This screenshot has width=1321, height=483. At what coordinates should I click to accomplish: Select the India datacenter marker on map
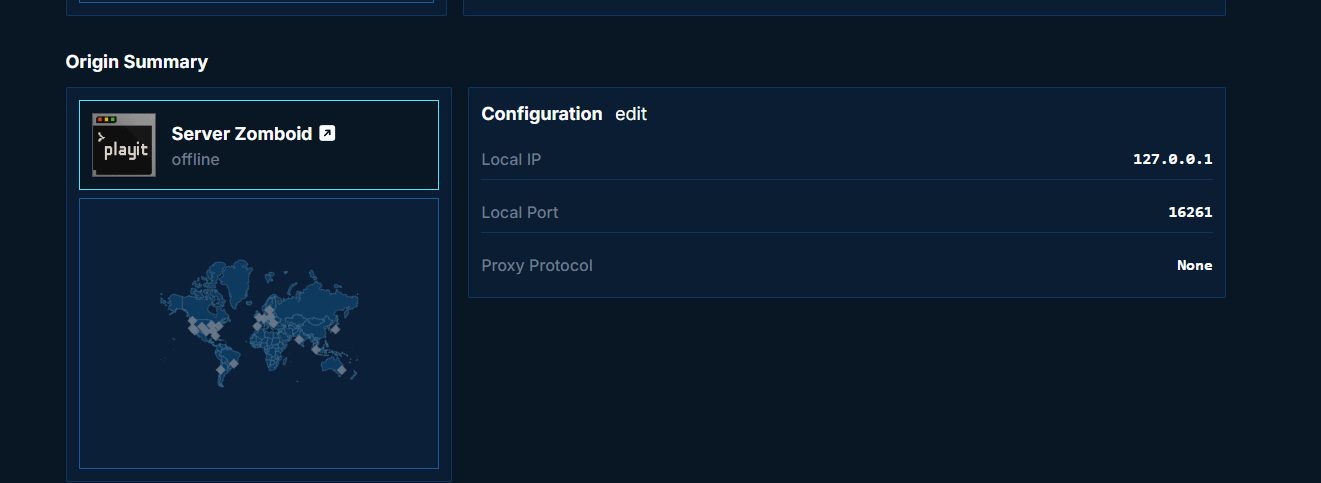[299, 340]
